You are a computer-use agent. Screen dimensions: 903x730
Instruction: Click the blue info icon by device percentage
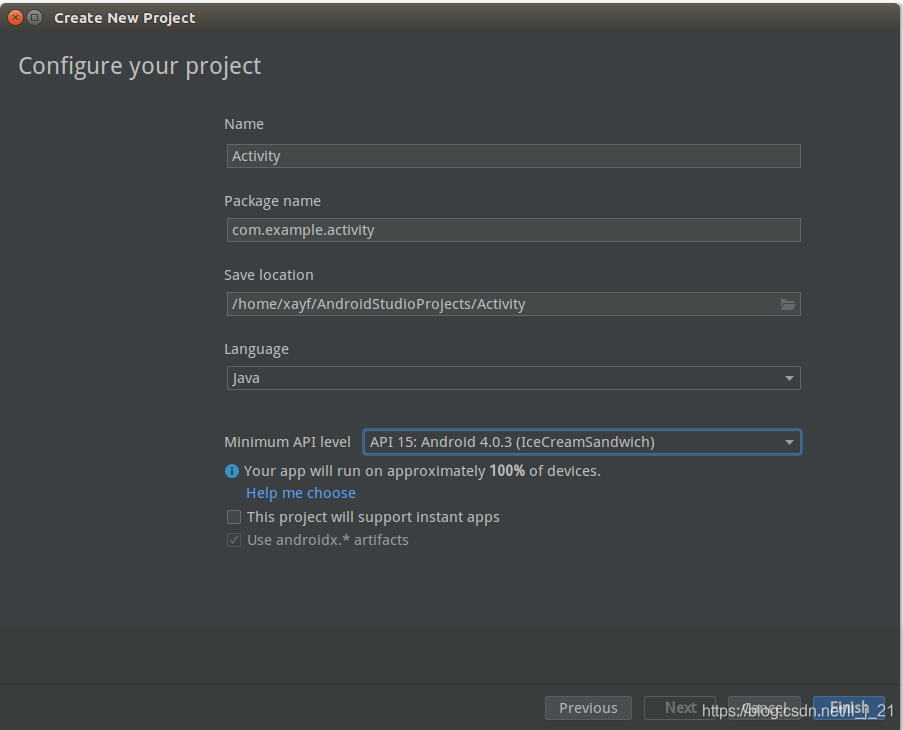232,471
